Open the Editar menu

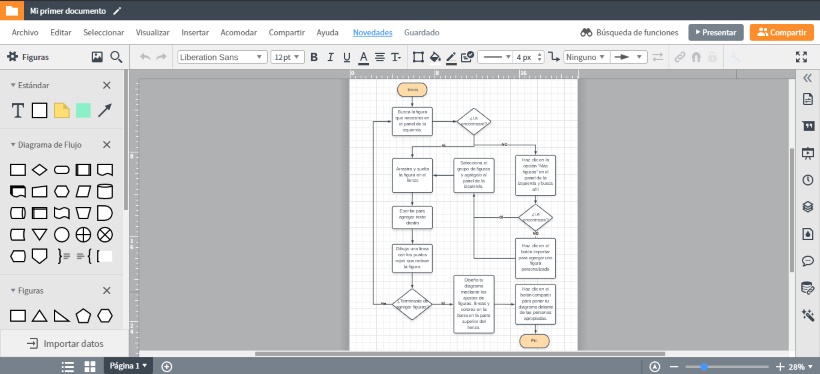pyautogui.click(x=61, y=32)
